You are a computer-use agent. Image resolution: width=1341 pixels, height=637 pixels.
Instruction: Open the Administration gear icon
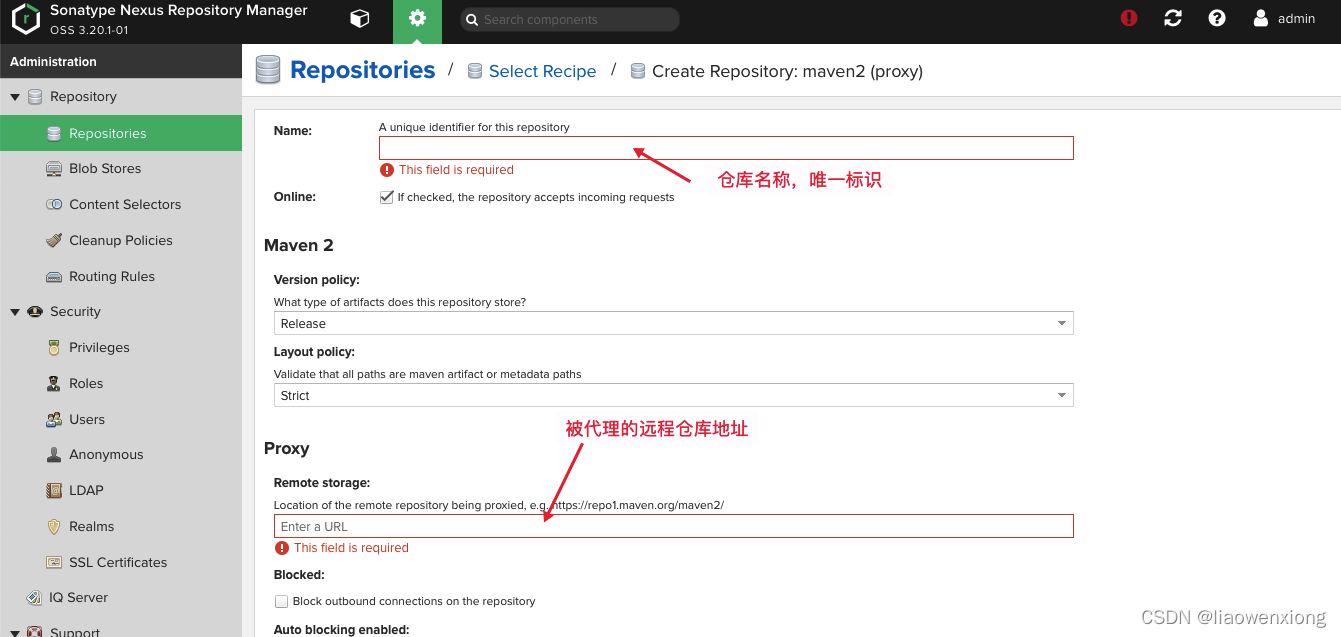[x=417, y=18]
